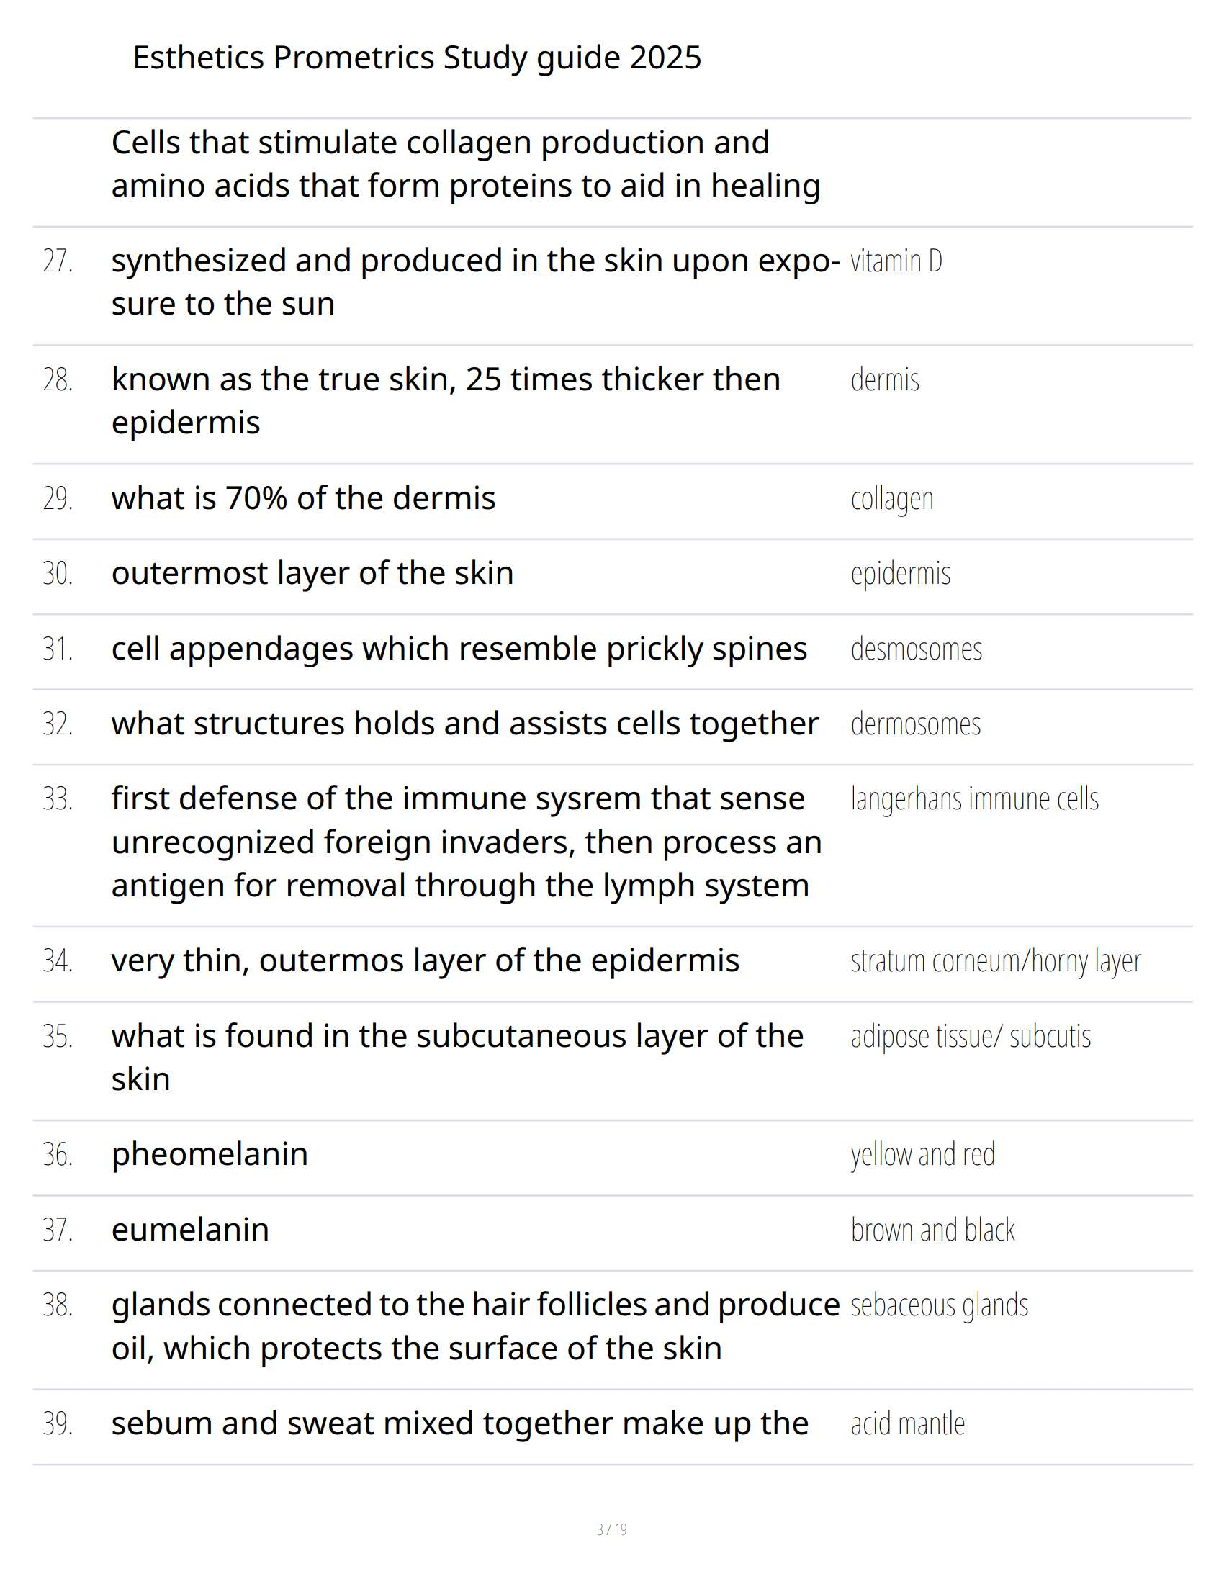Select the answer epidermis
1224x1584 pixels.
click(x=900, y=574)
